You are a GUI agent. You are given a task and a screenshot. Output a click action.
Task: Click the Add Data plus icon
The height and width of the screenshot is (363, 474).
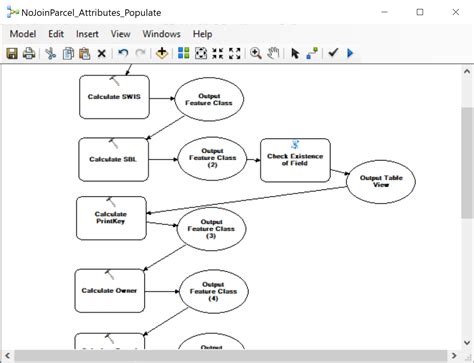click(x=162, y=53)
